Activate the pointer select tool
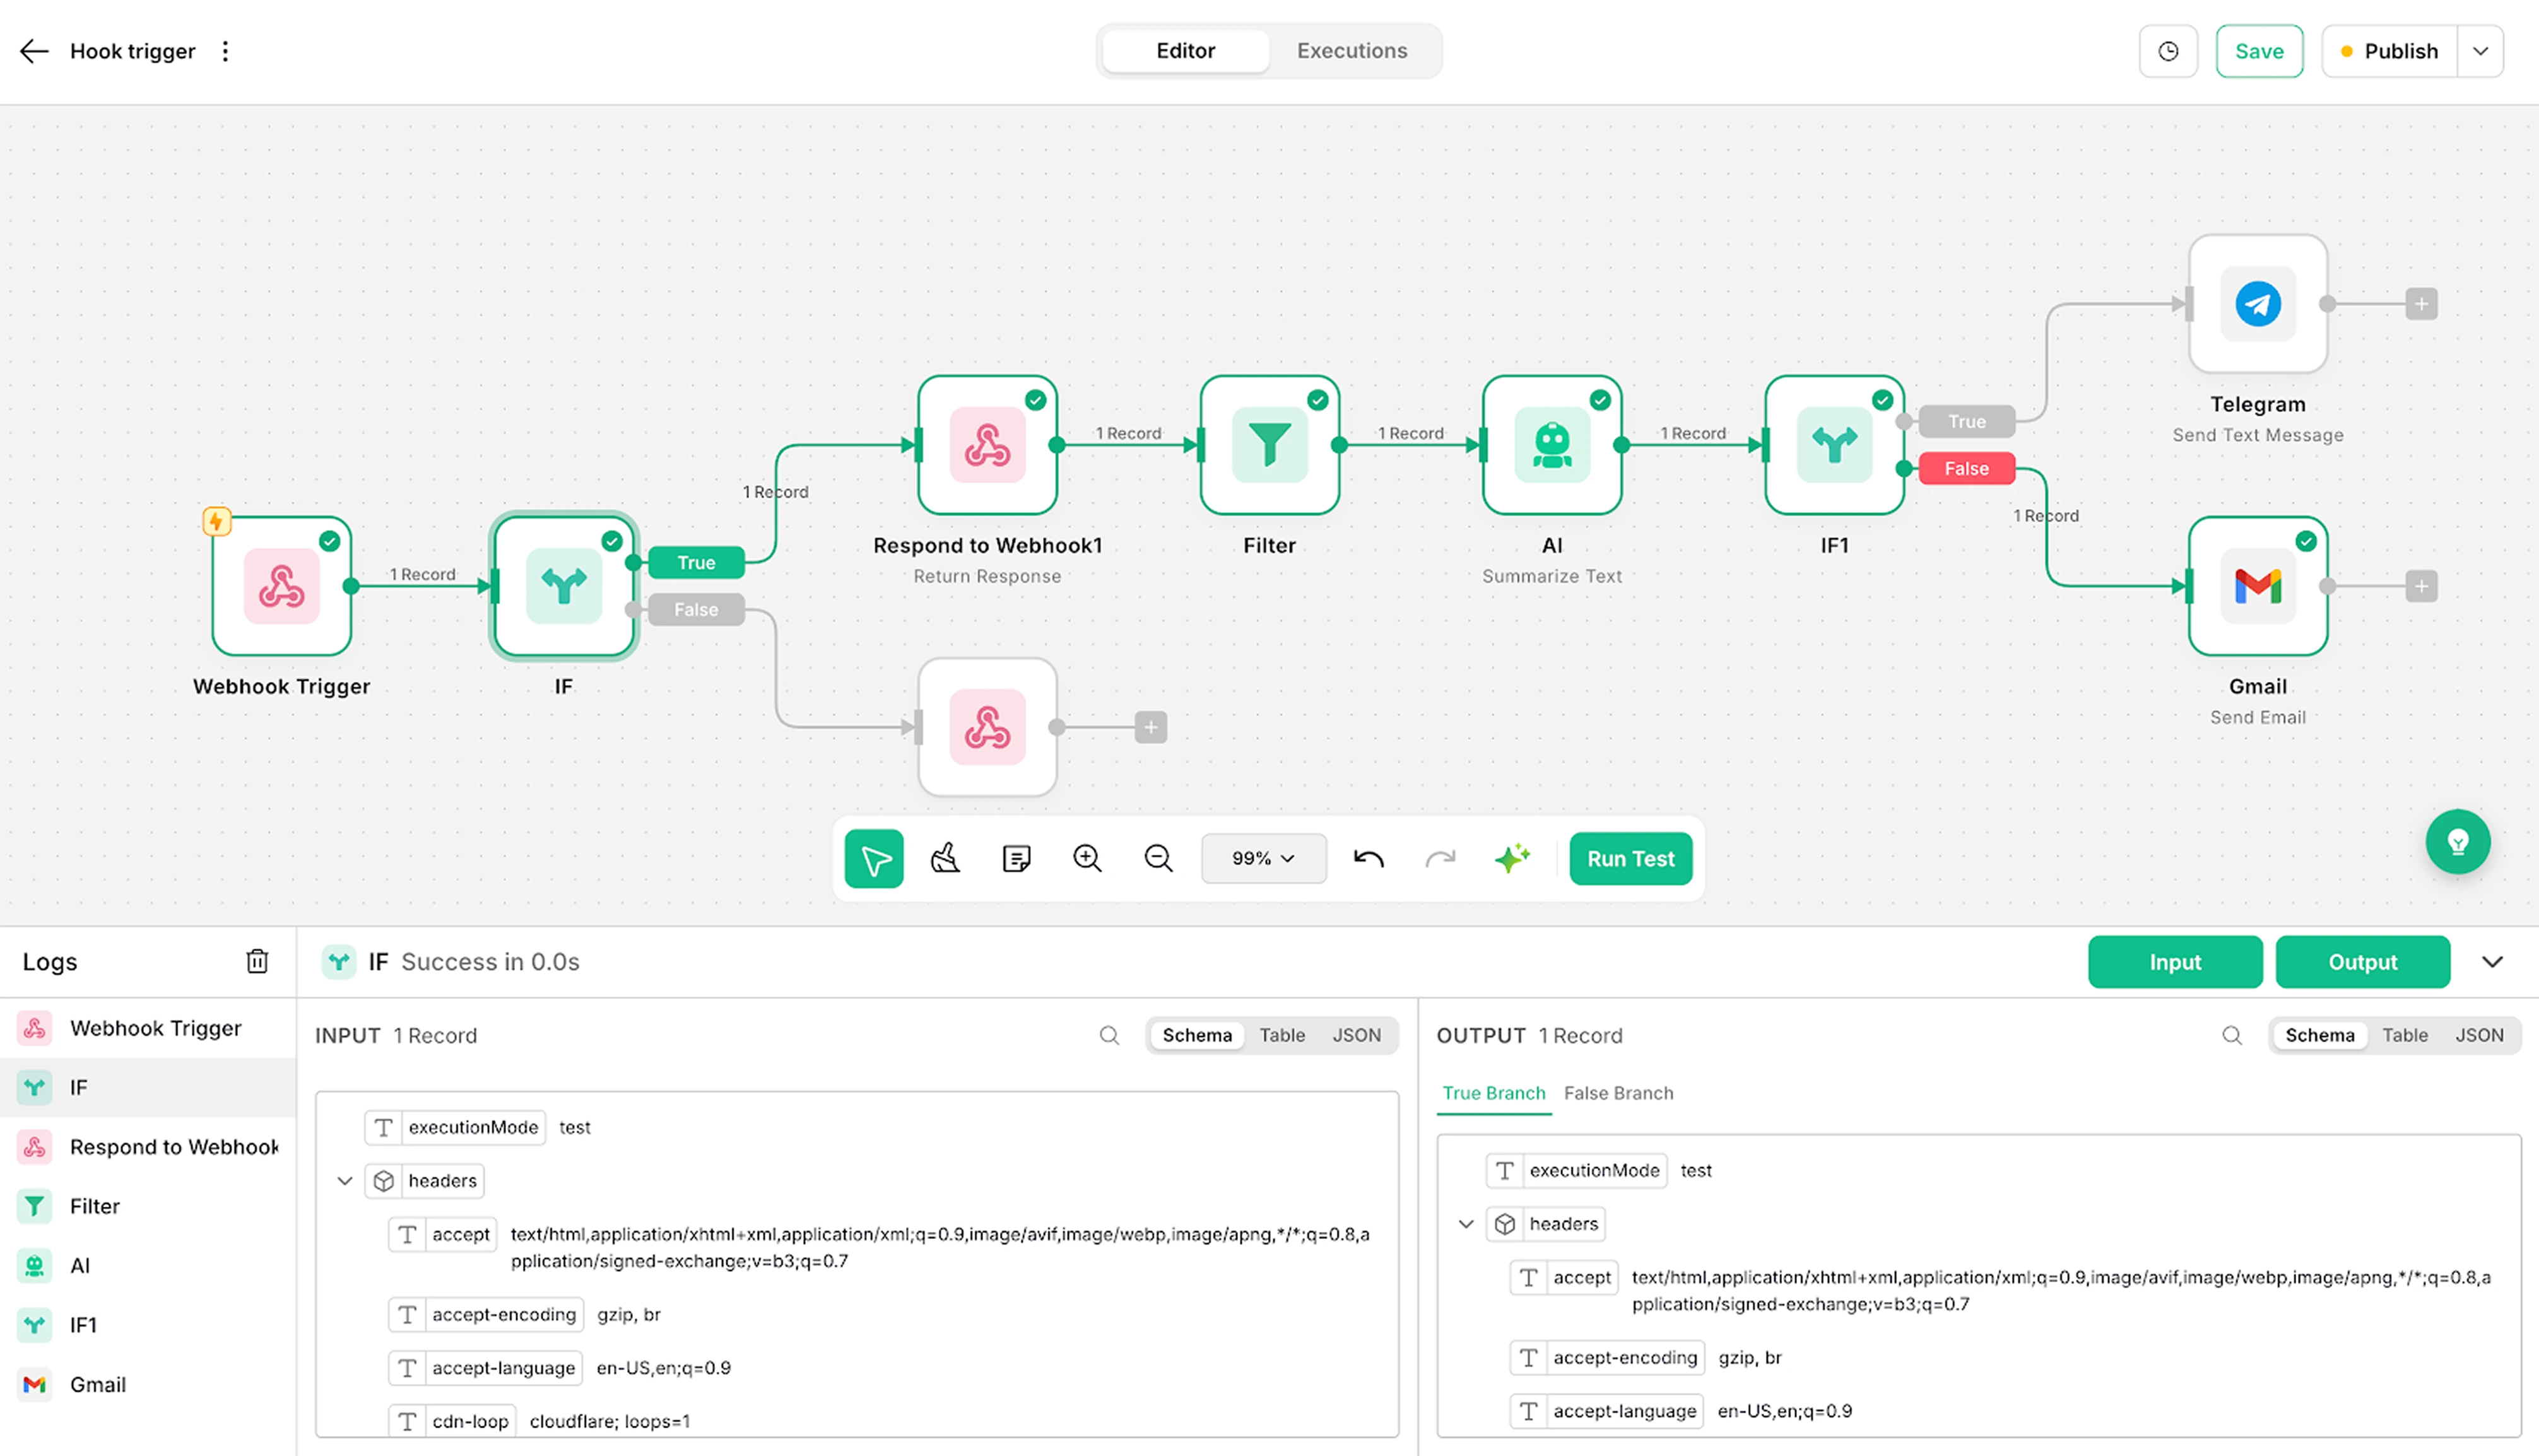2539x1456 pixels. pyautogui.click(x=874, y=858)
